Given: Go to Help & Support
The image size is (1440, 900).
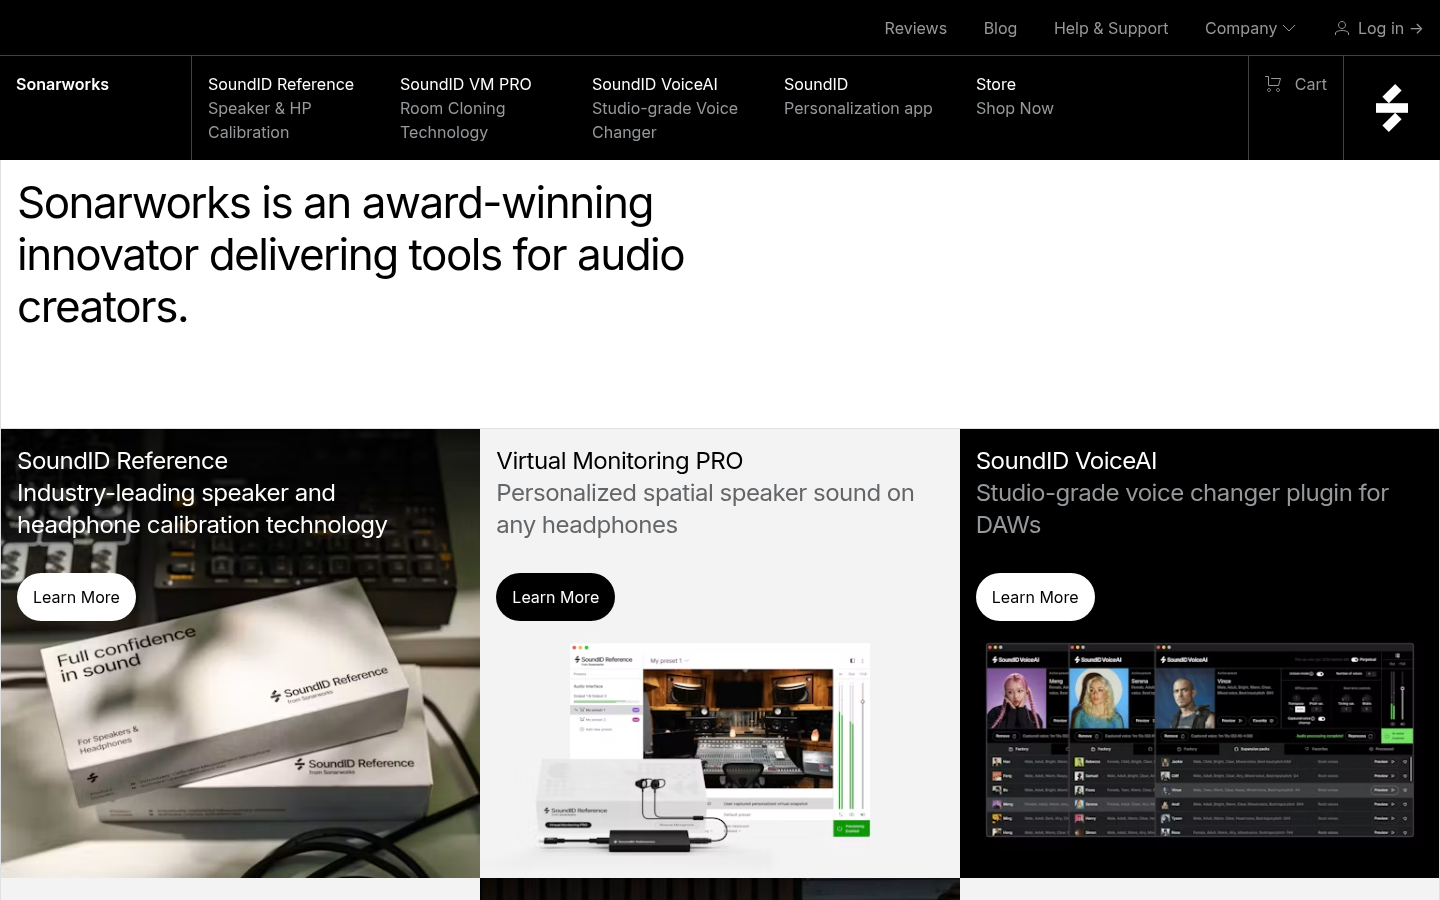Looking at the screenshot, I should tap(1111, 28).
